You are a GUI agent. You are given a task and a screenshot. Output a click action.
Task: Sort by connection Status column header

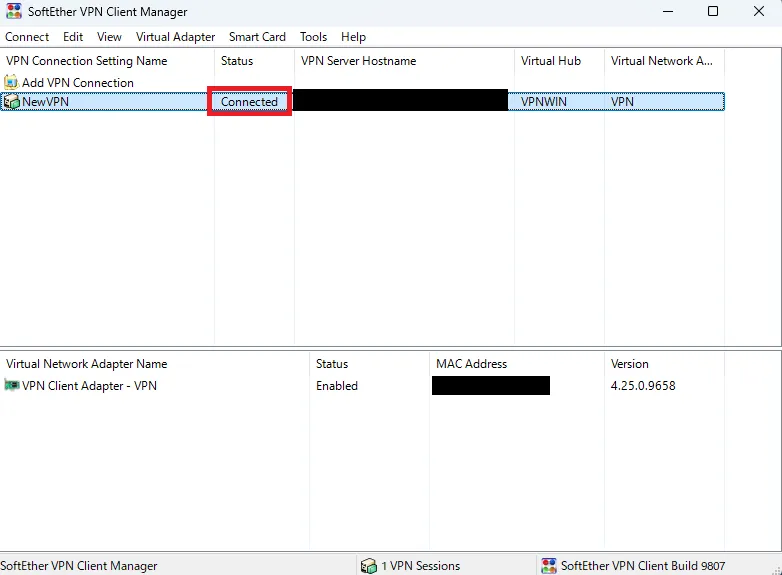254,61
